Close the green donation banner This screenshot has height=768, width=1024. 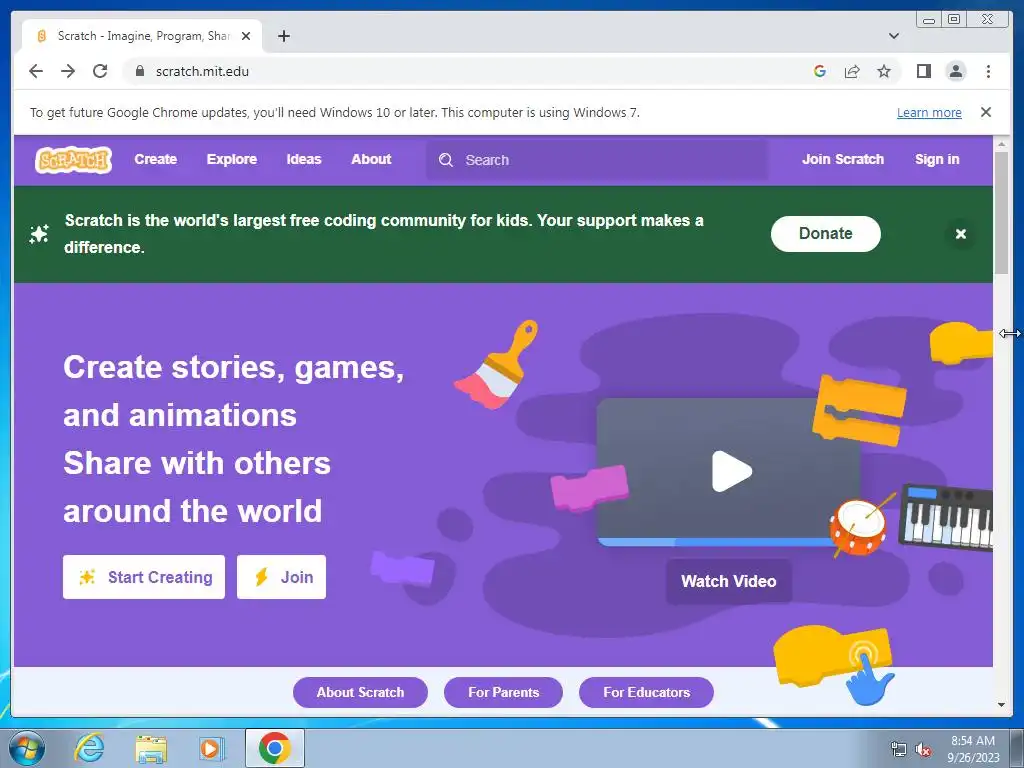[x=960, y=234]
